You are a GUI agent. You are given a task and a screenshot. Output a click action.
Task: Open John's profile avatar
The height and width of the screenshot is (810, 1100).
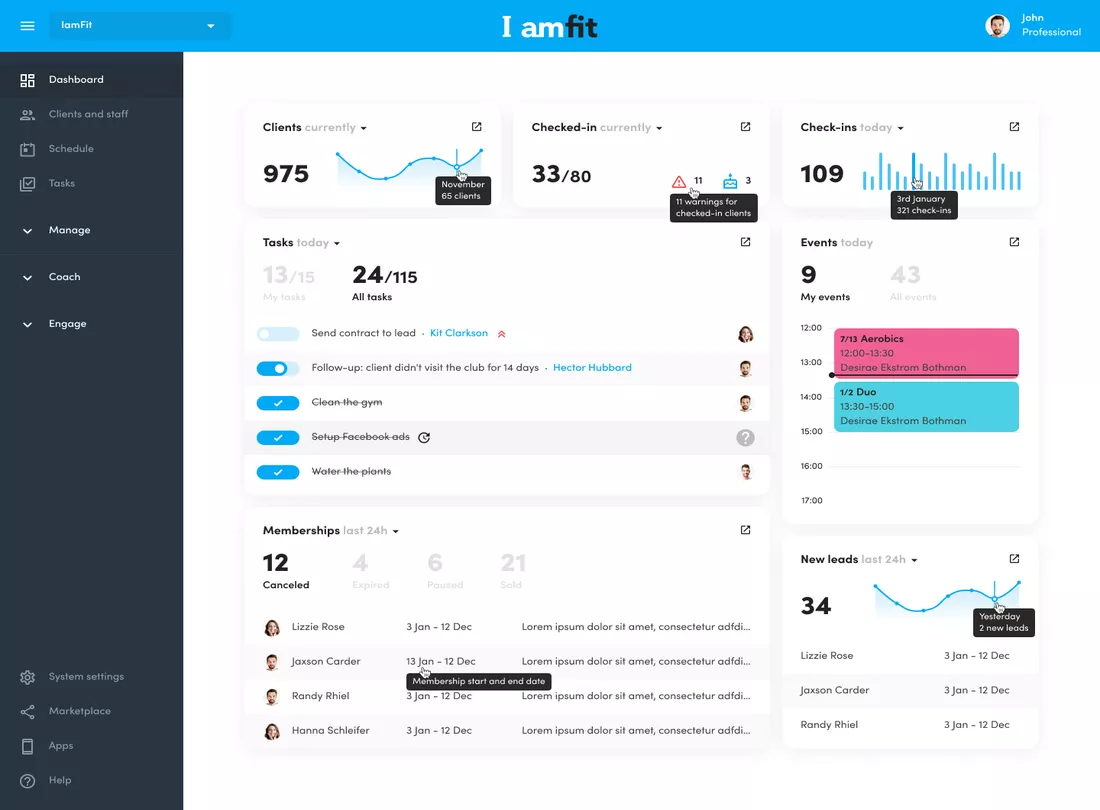997,26
